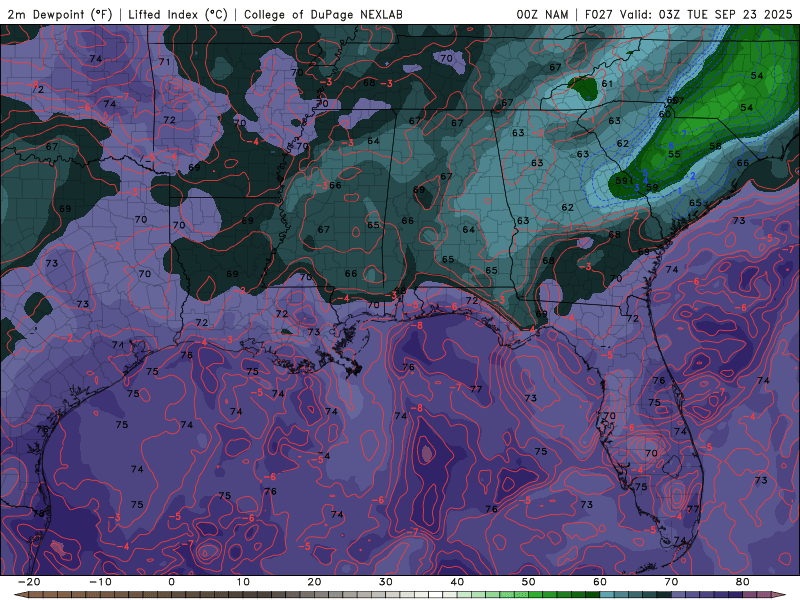Click the 20 label on the color scale

pyautogui.click(x=314, y=582)
